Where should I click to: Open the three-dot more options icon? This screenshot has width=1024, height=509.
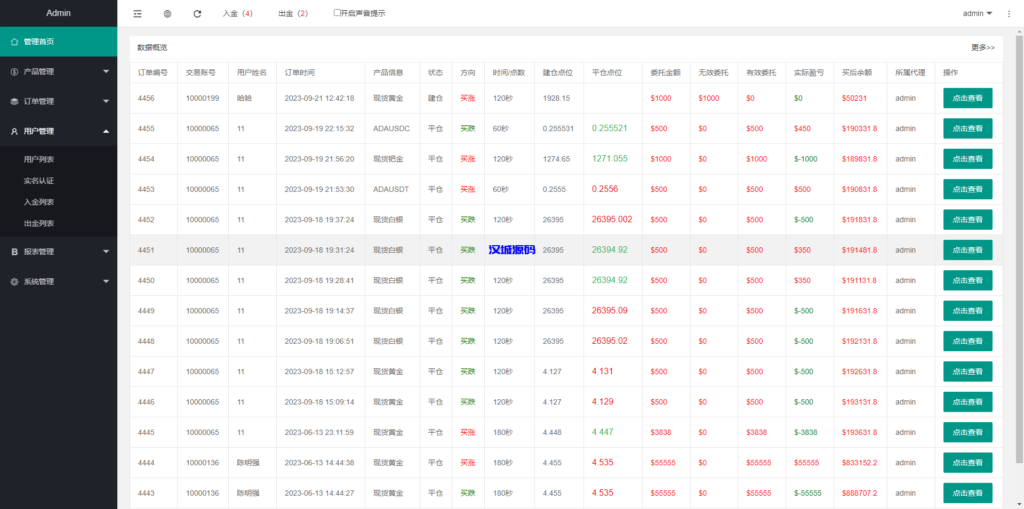pyautogui.click(x=1010, y=14)
